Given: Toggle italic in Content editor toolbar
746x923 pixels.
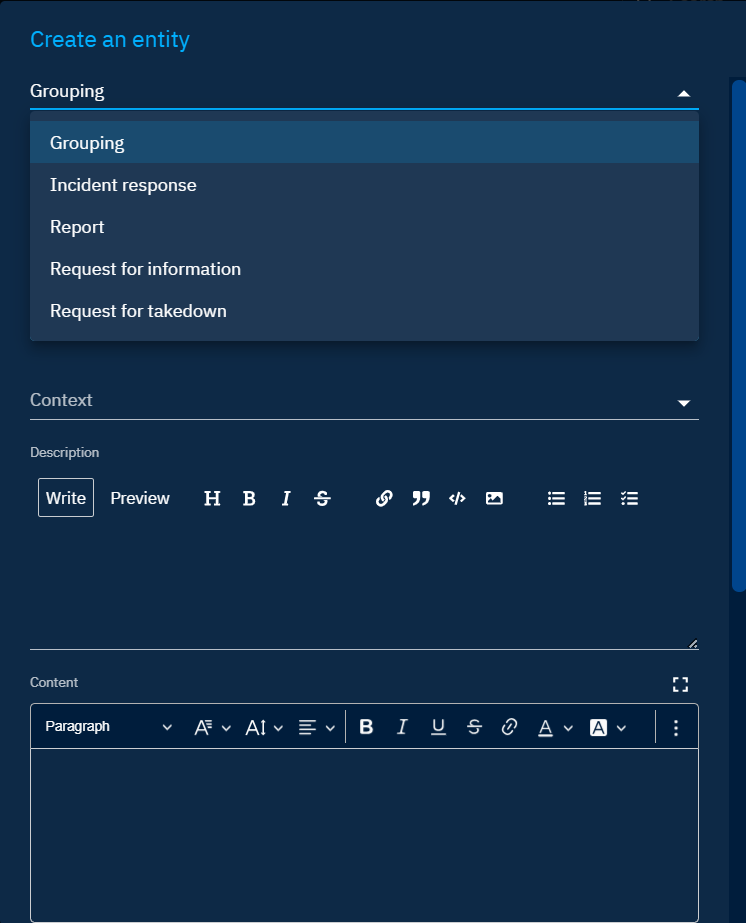Looking at the screenshot, I should (x=402, y=727).
